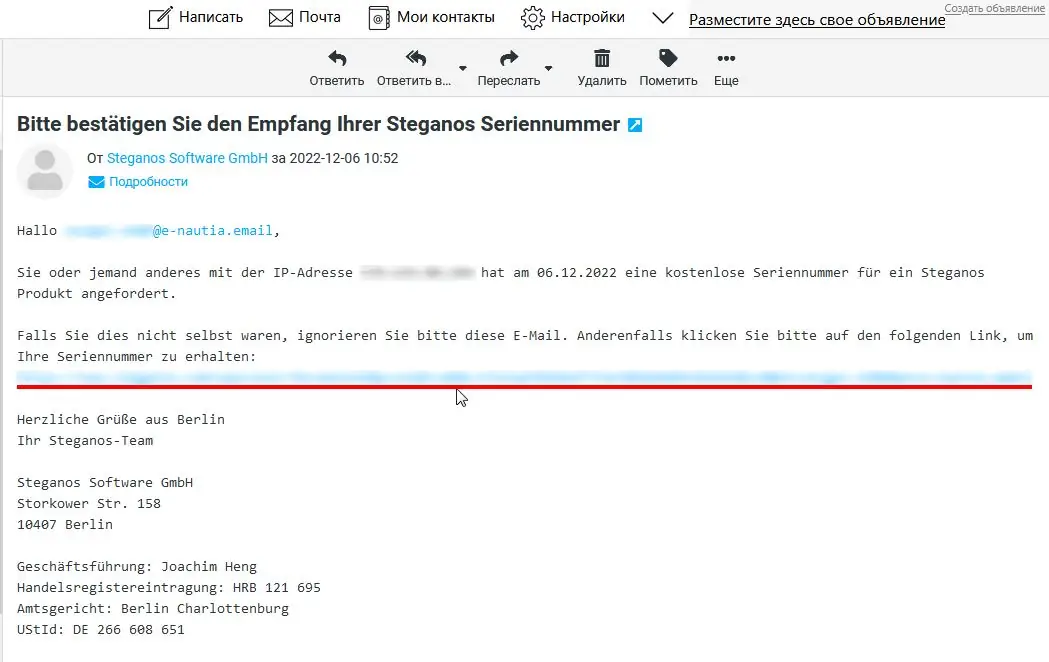Click the Еще label
Image resolution: width=1049 pixels, height=662 pixels.
pyautogui.click(x=726, y=81)
